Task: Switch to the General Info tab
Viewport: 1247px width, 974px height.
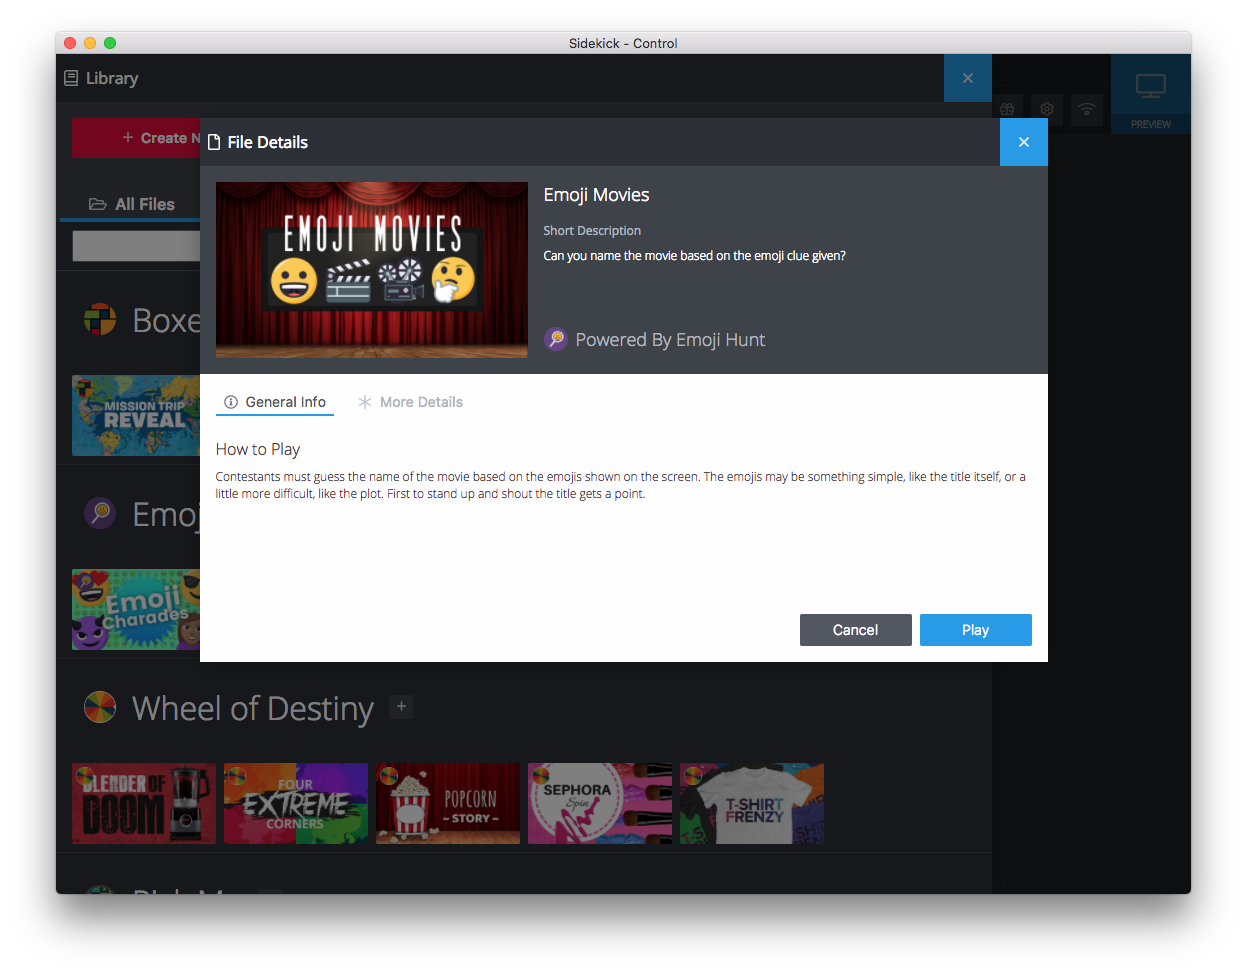Action: (275, 402)
